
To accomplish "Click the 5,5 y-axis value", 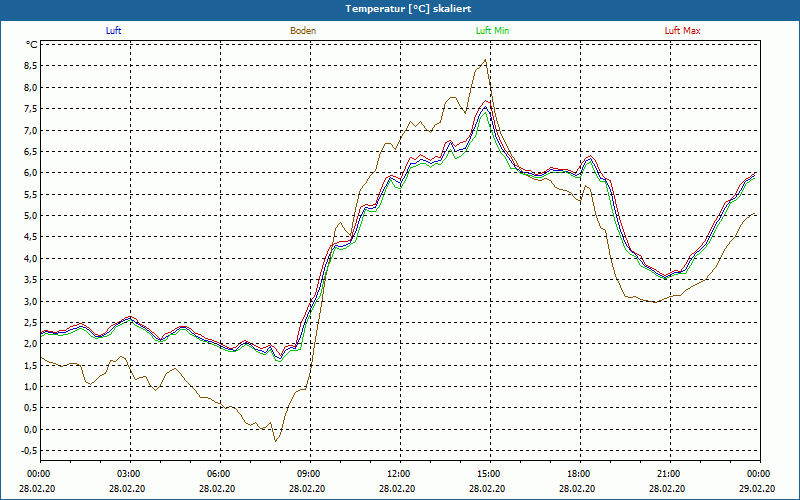I will [x=31, y=194].
